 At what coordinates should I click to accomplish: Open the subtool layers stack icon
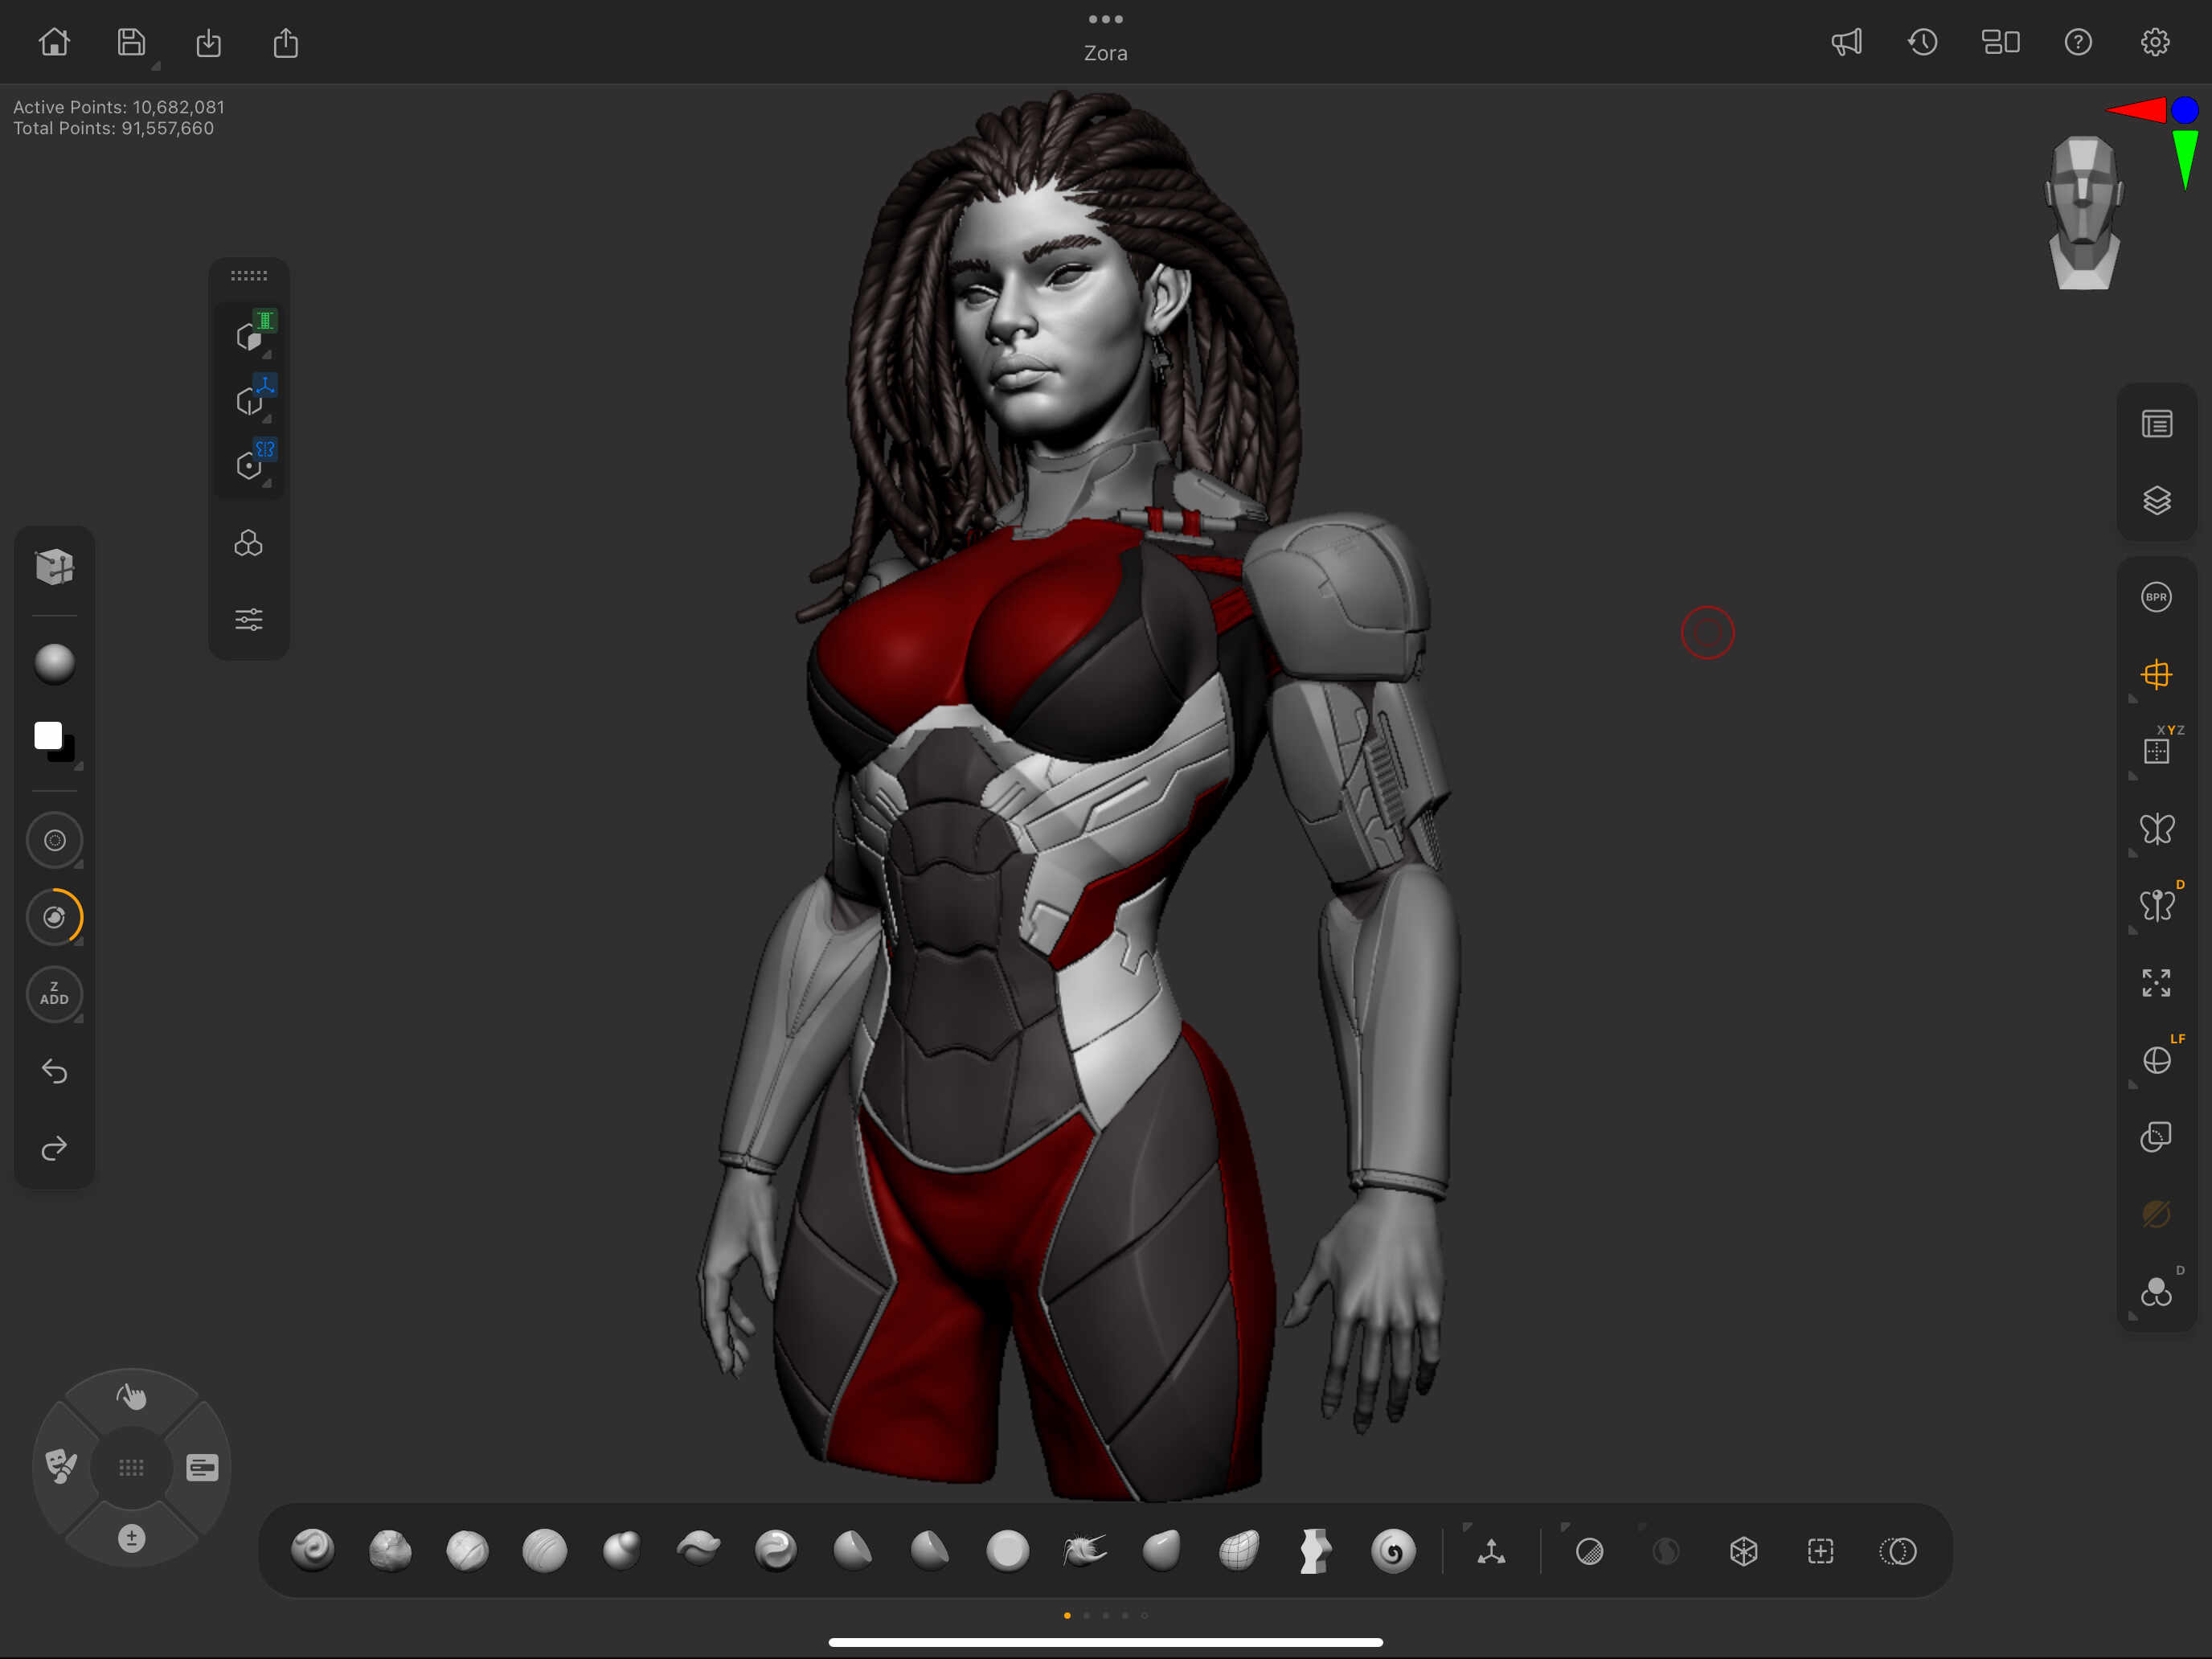point(2156,500)
